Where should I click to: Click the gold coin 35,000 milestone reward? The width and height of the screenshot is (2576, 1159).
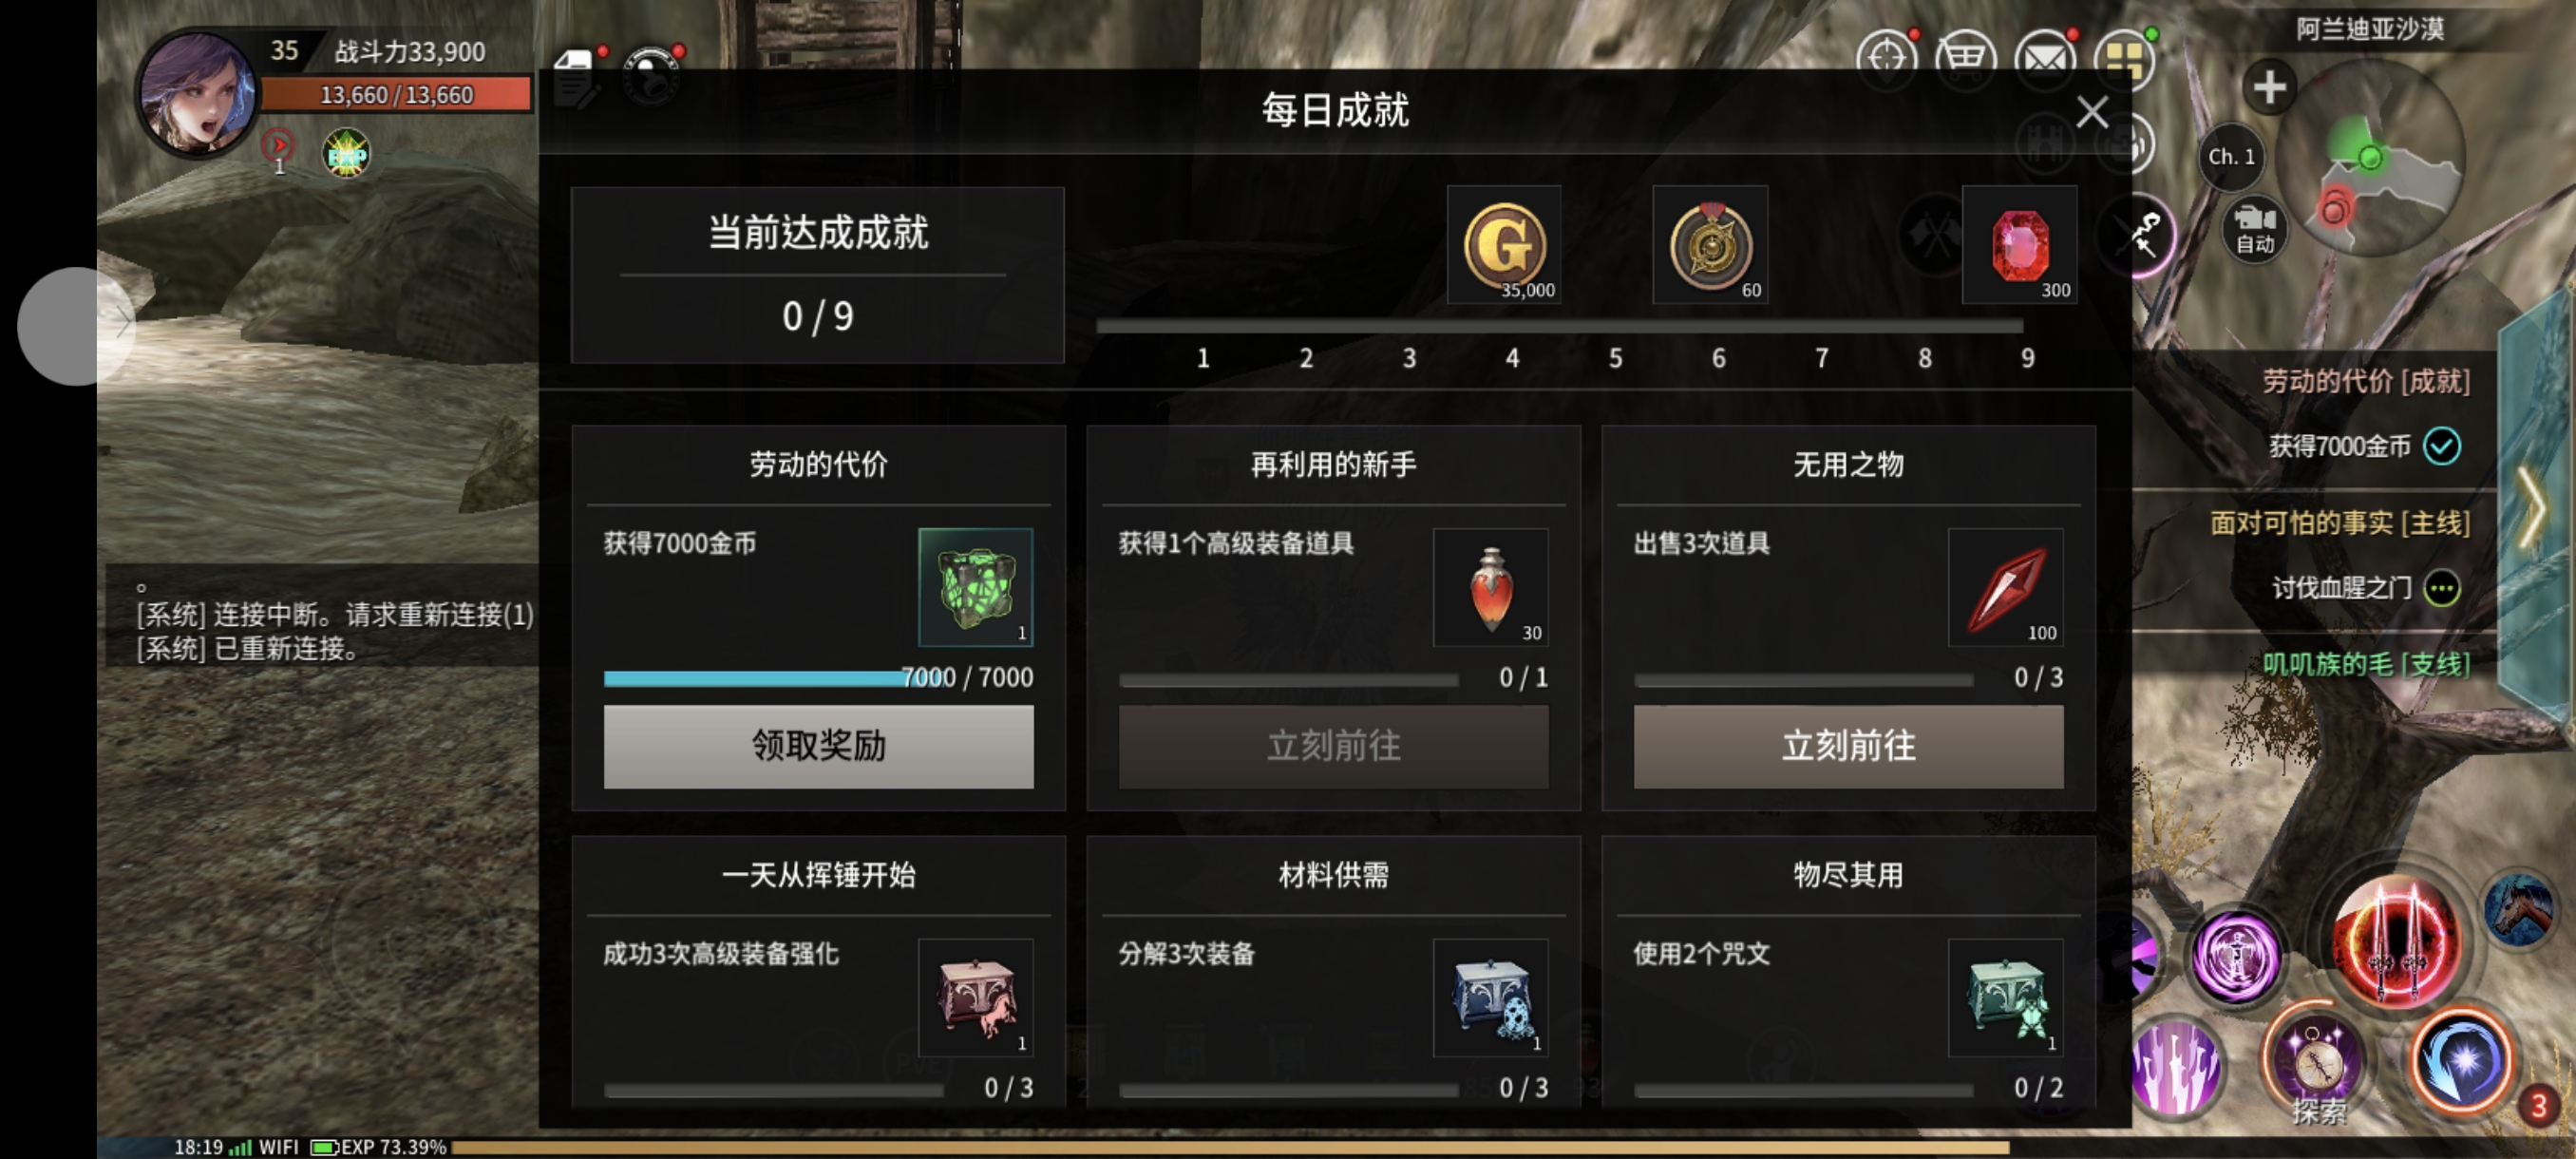click(x=1503, y=244)
